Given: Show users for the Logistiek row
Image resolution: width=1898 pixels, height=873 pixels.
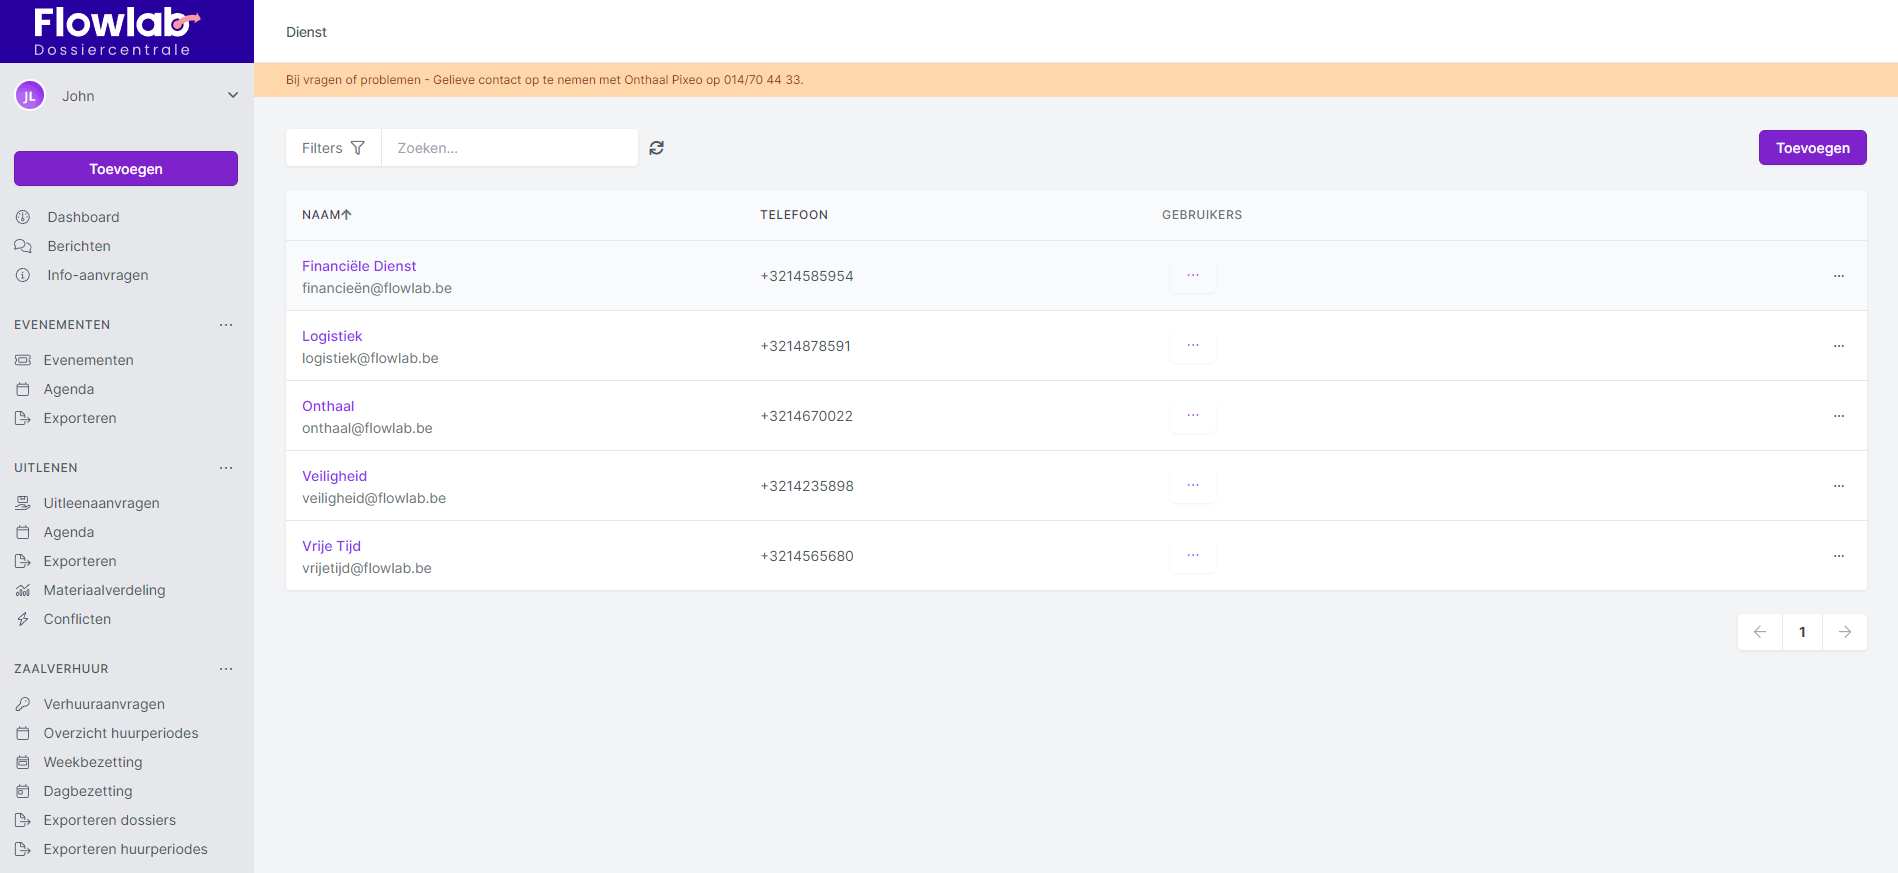Looking at the screenshot, I should pos(1192,346).
